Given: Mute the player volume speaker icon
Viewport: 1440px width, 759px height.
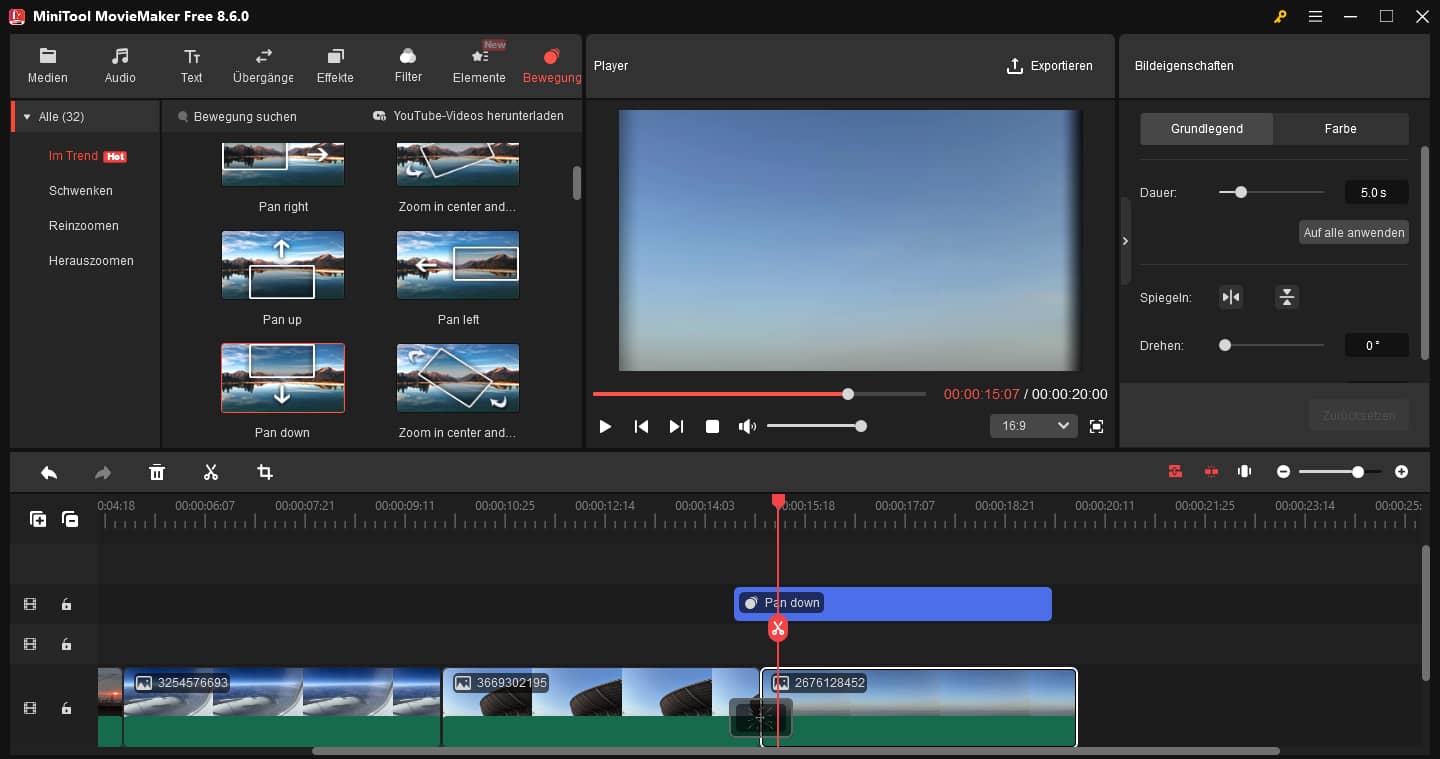Looking at the screenshot, I should click(x=746, y=426).
